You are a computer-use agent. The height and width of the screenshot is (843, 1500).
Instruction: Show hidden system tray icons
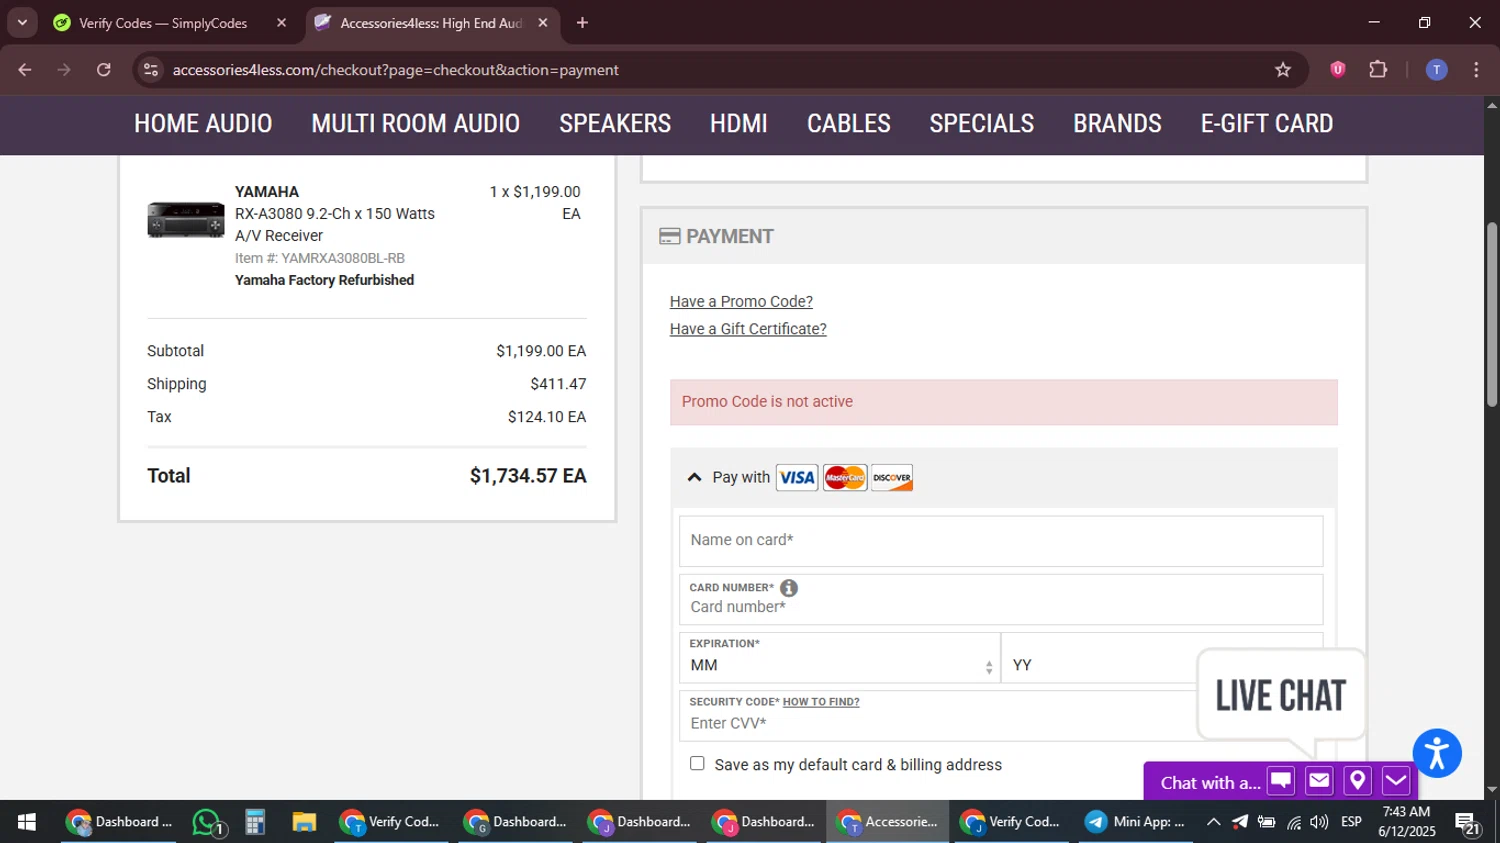(1213, 822)
